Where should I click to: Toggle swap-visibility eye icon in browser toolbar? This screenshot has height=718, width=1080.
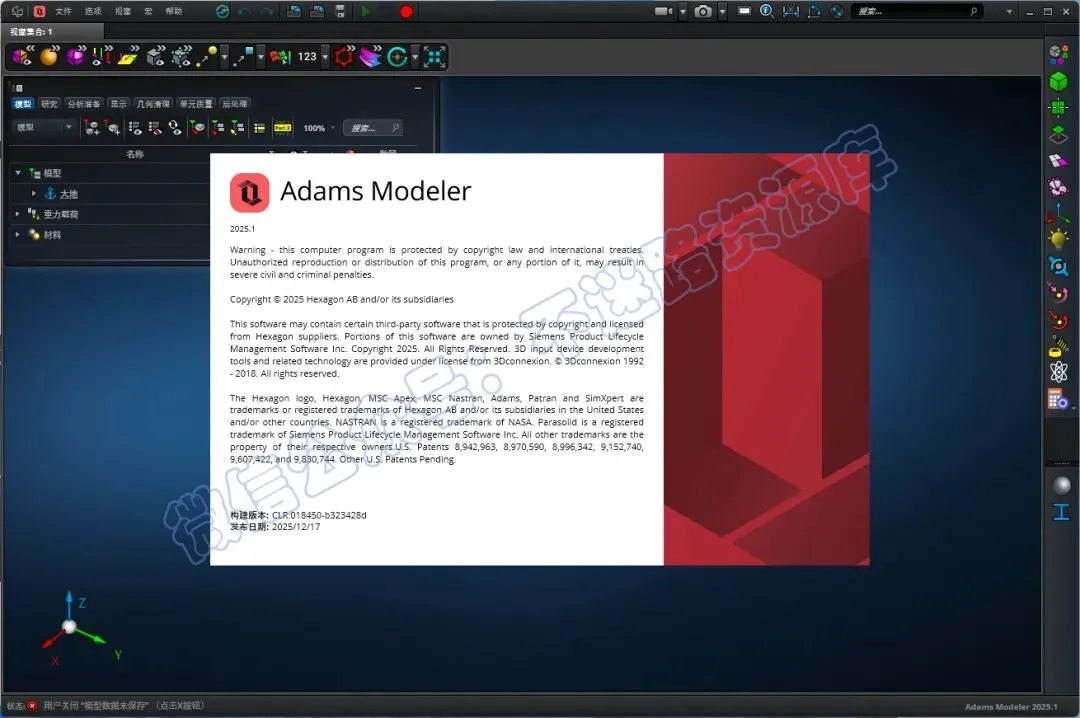point(175,128)
